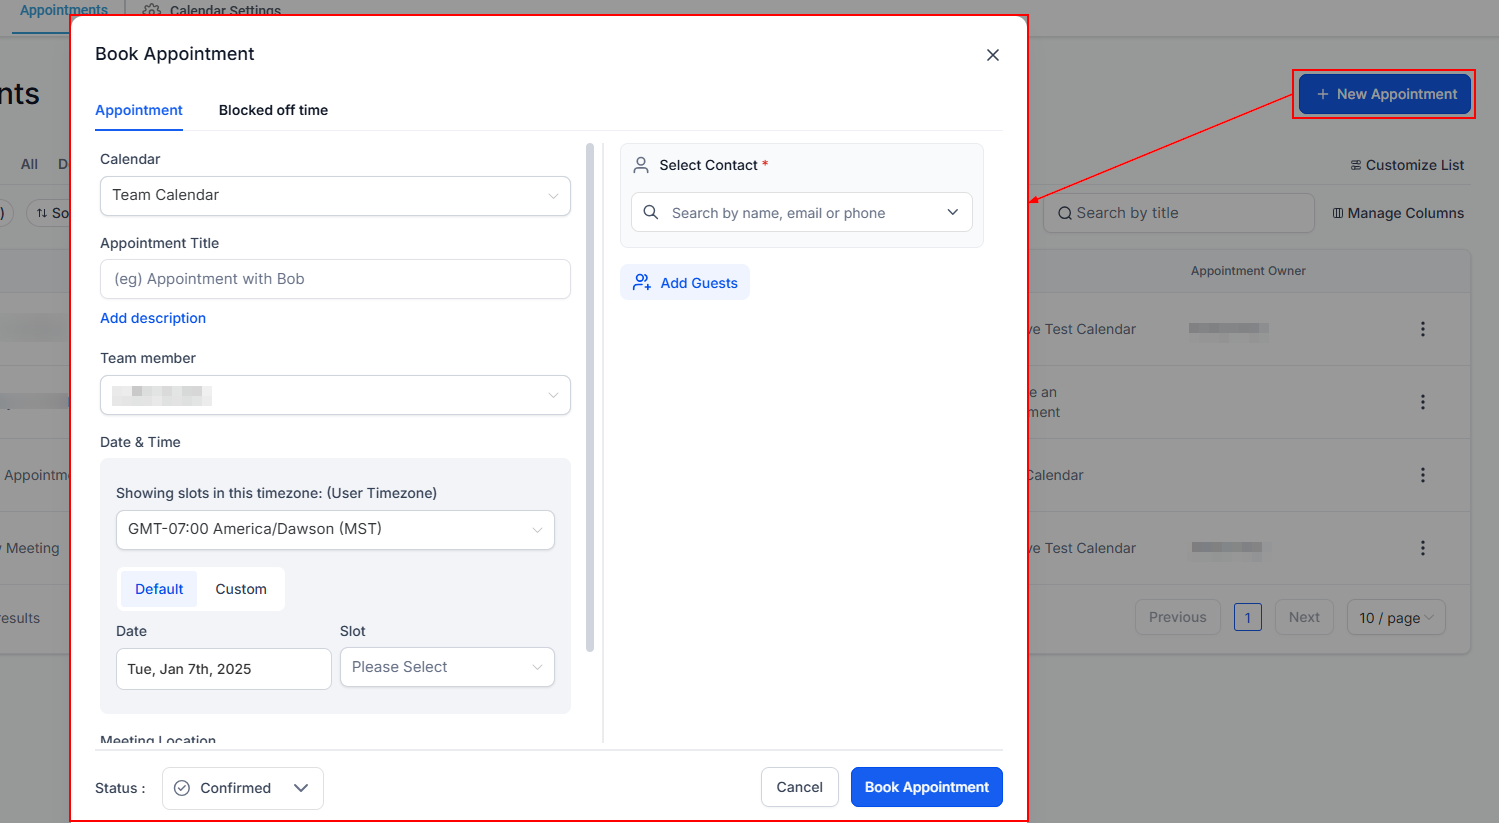This screenshot has height=823, width=1499.
Task: Click the Add Guests icon button
Action: [642, 283]
